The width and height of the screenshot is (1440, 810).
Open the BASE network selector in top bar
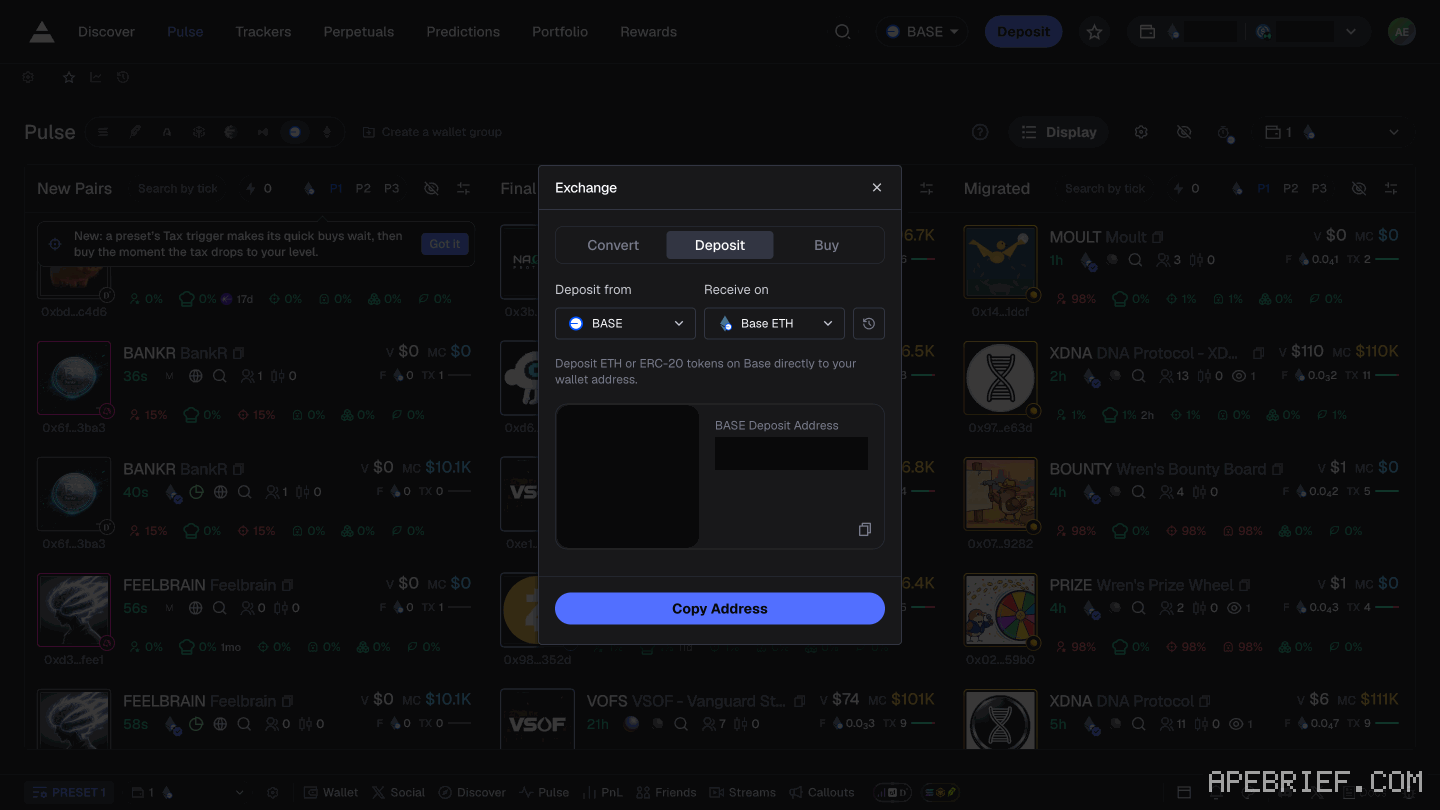pyautogui.click(x=922, y=32)
